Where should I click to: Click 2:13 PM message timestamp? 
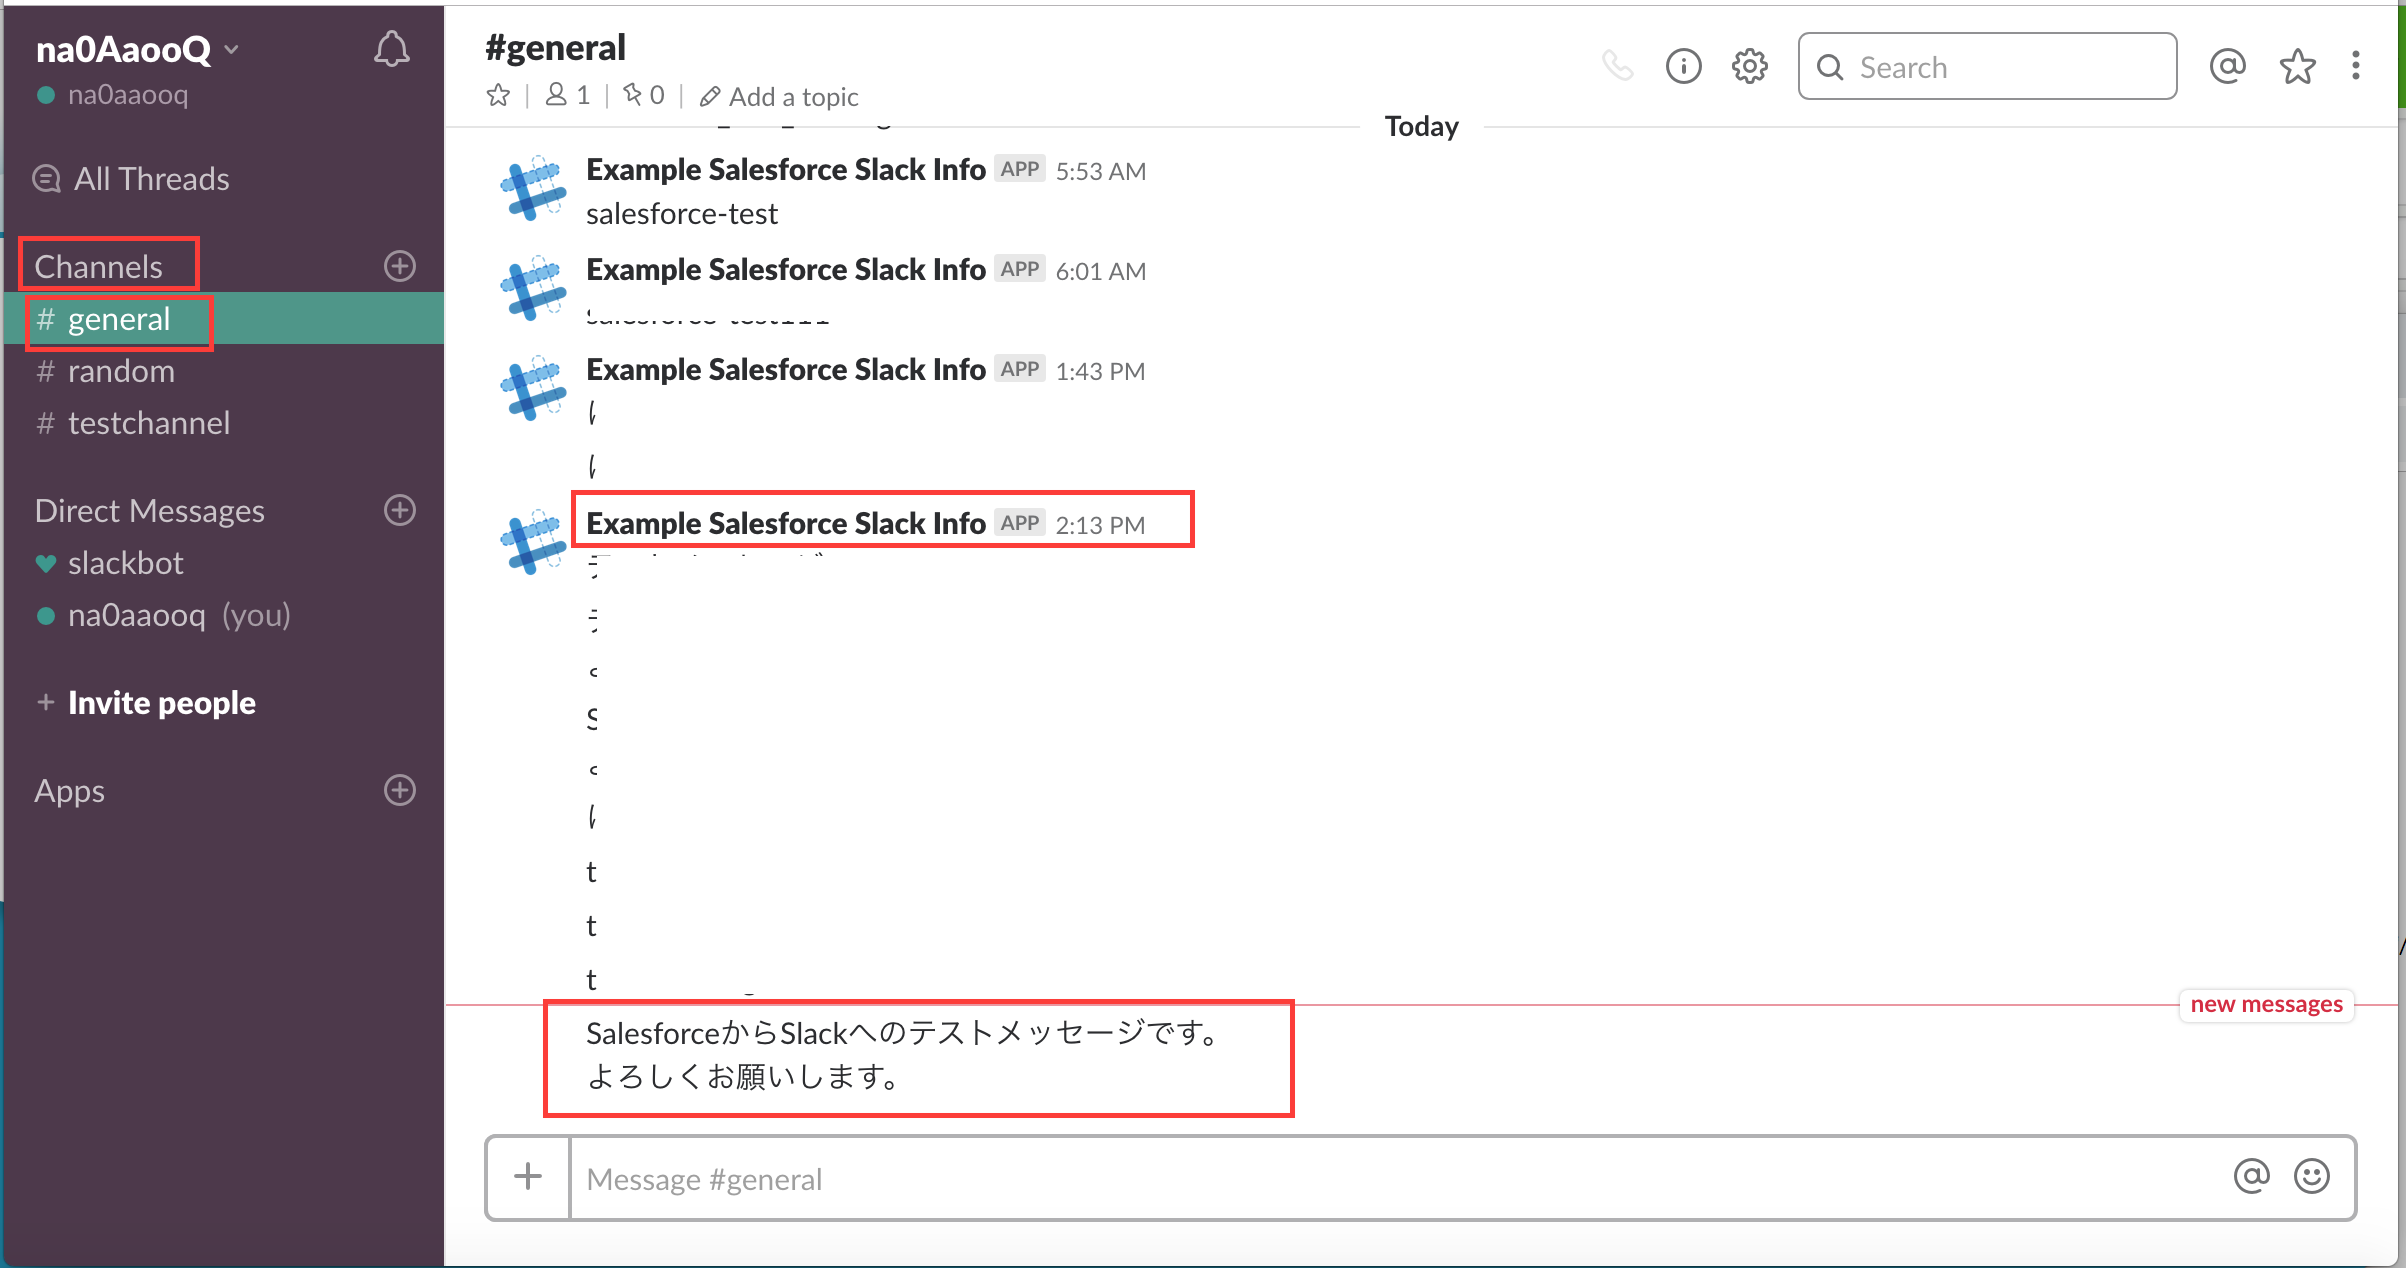(x=1101, y=525)
